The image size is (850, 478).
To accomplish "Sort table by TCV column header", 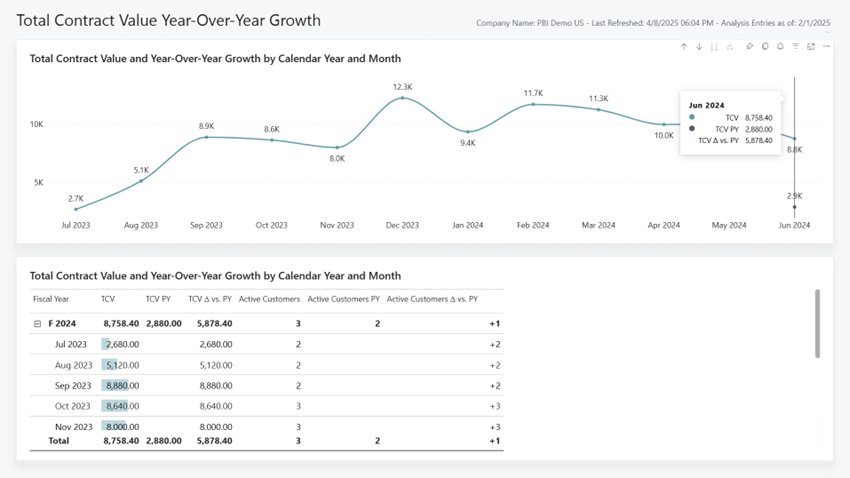I will tap(108, 299).
